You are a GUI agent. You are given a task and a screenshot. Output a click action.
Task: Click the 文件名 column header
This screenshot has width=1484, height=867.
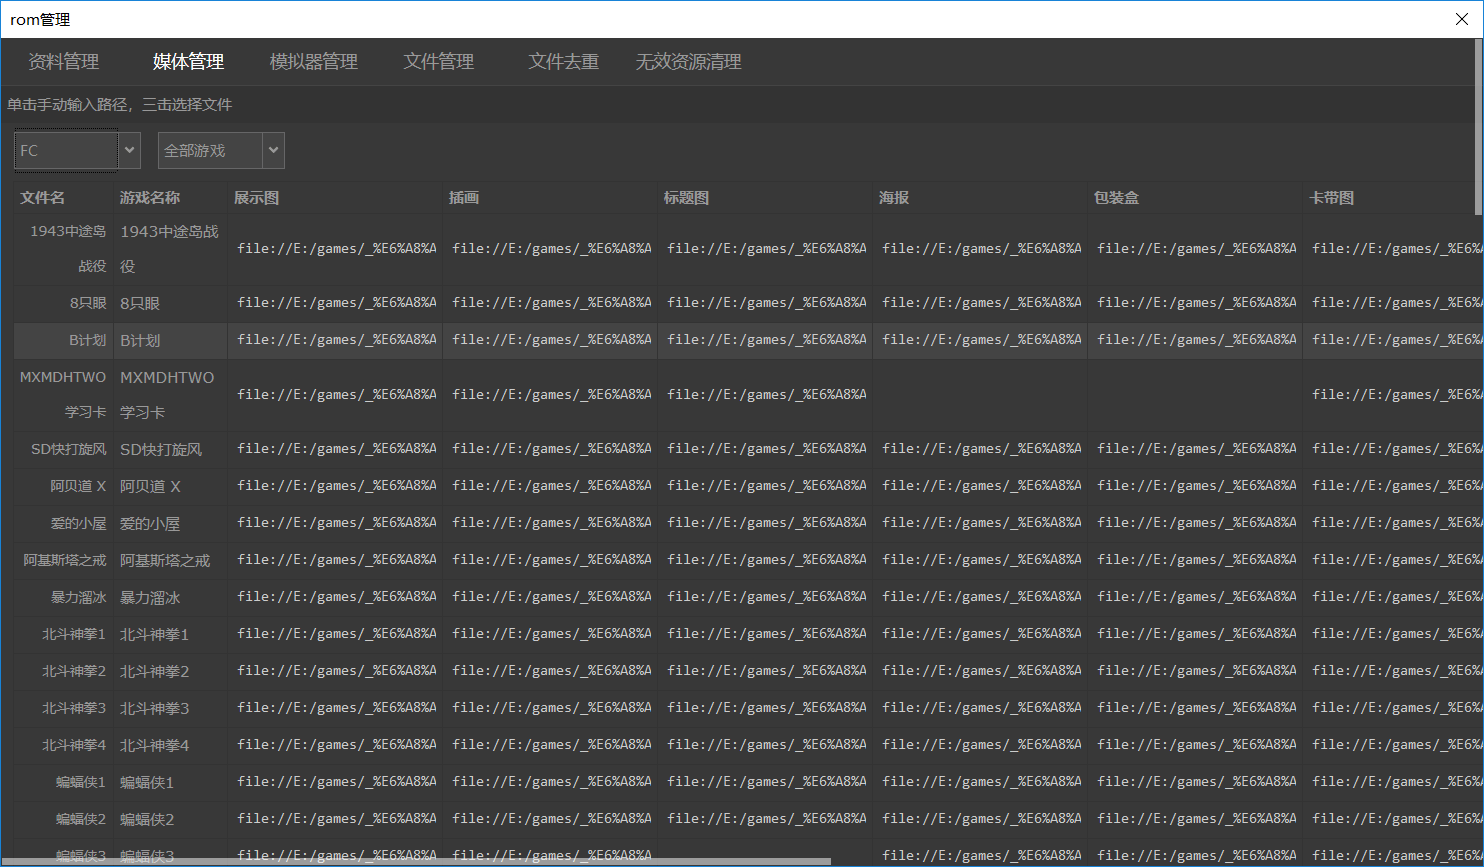point(42,198)
